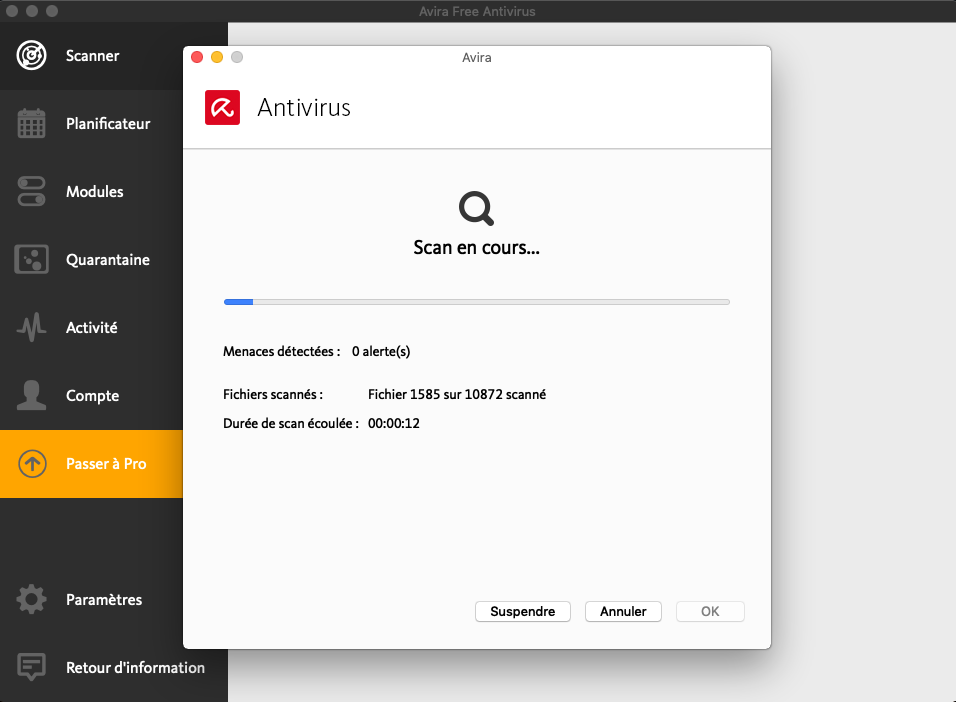Click the red Avira logo icon
Viewport: 956px width, 702px height.
[222, 107]
